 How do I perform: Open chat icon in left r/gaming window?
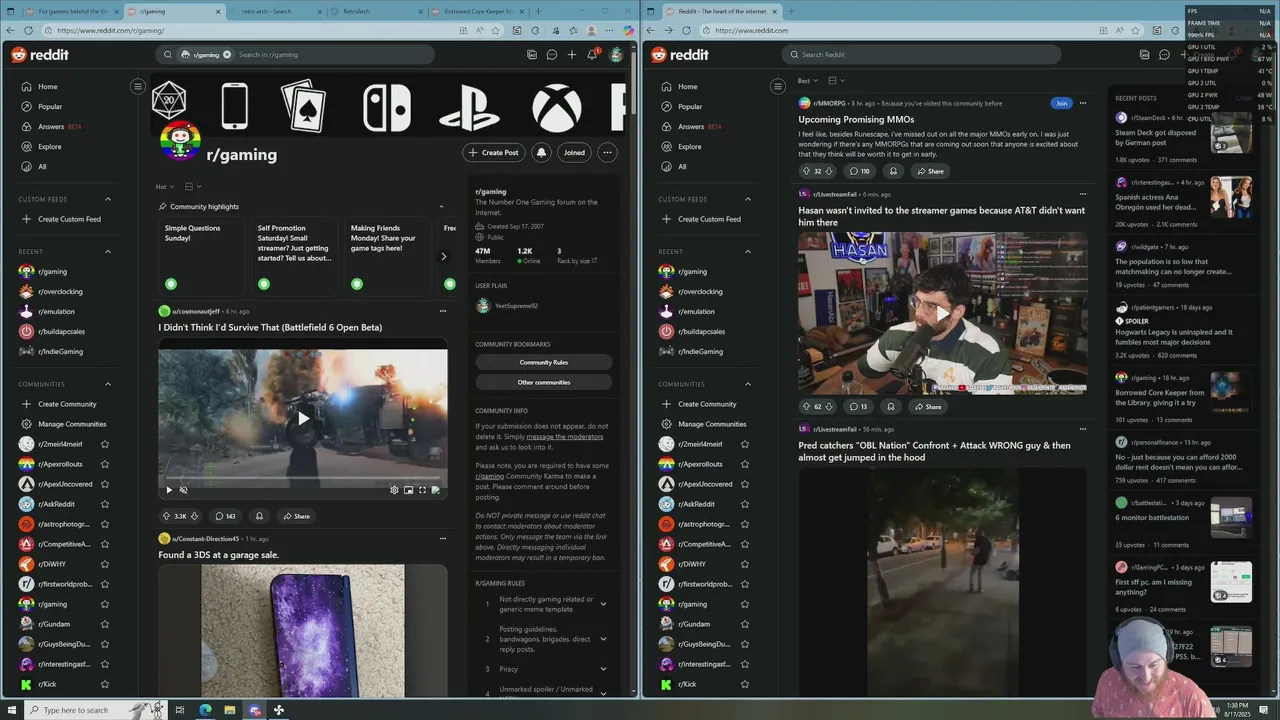click(551, 55)
